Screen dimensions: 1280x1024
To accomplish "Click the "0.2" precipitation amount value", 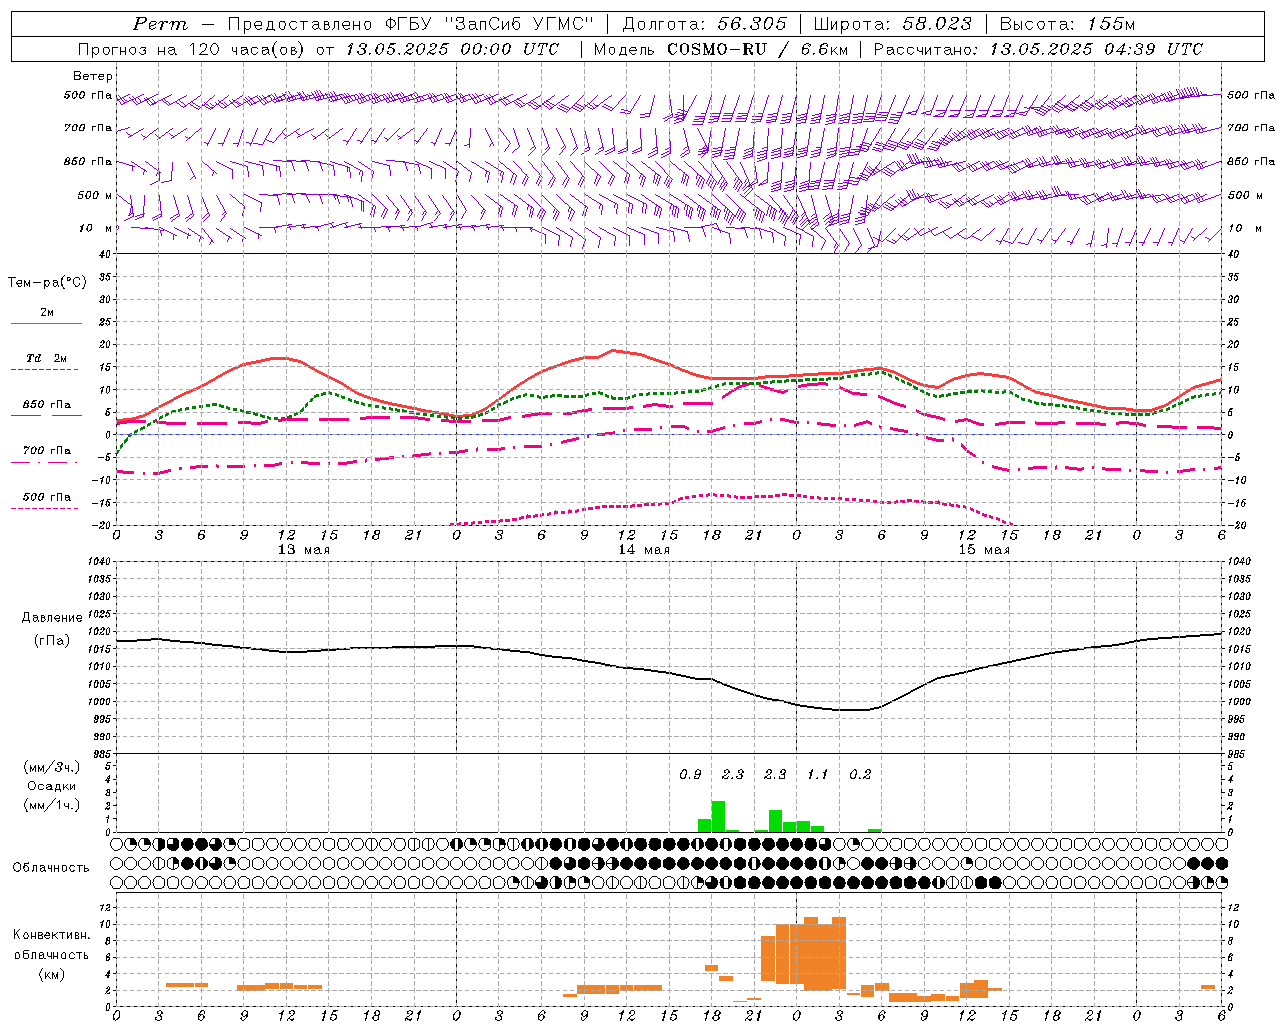I will pyautogui.click(x=860, y=775).
